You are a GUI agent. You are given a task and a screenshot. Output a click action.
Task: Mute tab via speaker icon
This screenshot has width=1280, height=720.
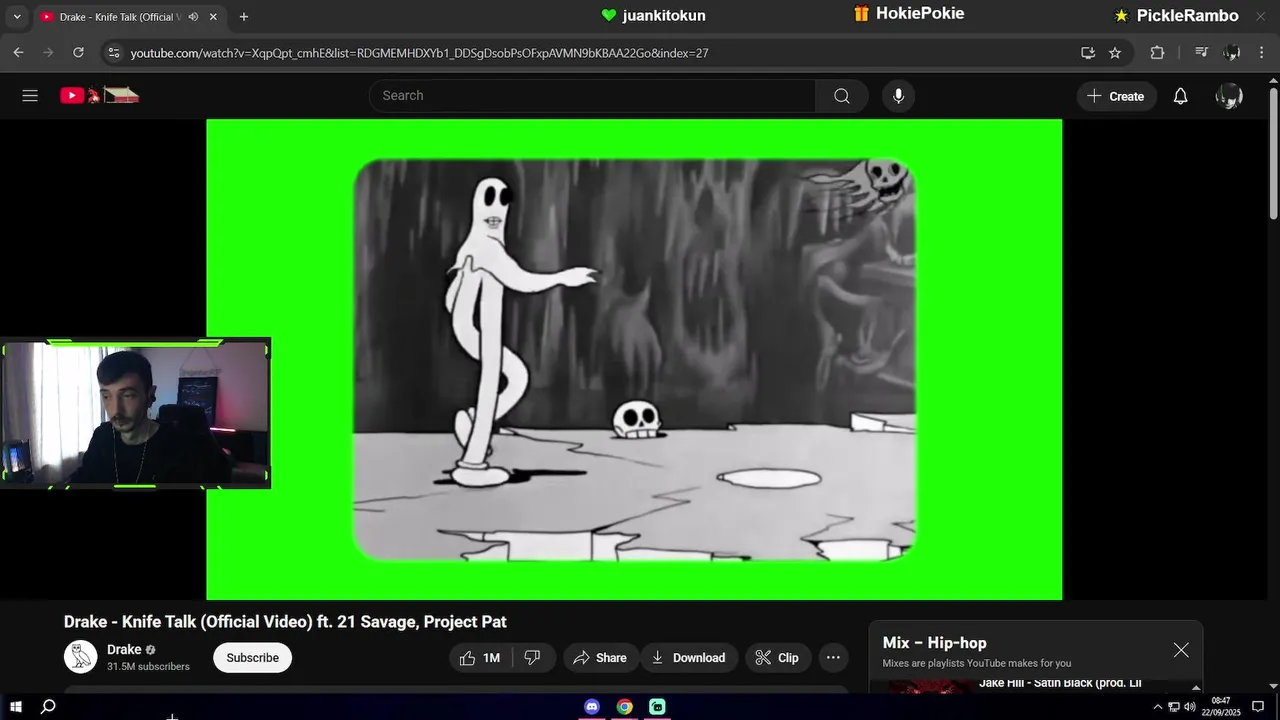pyautogui.click(x=193, y=17)
